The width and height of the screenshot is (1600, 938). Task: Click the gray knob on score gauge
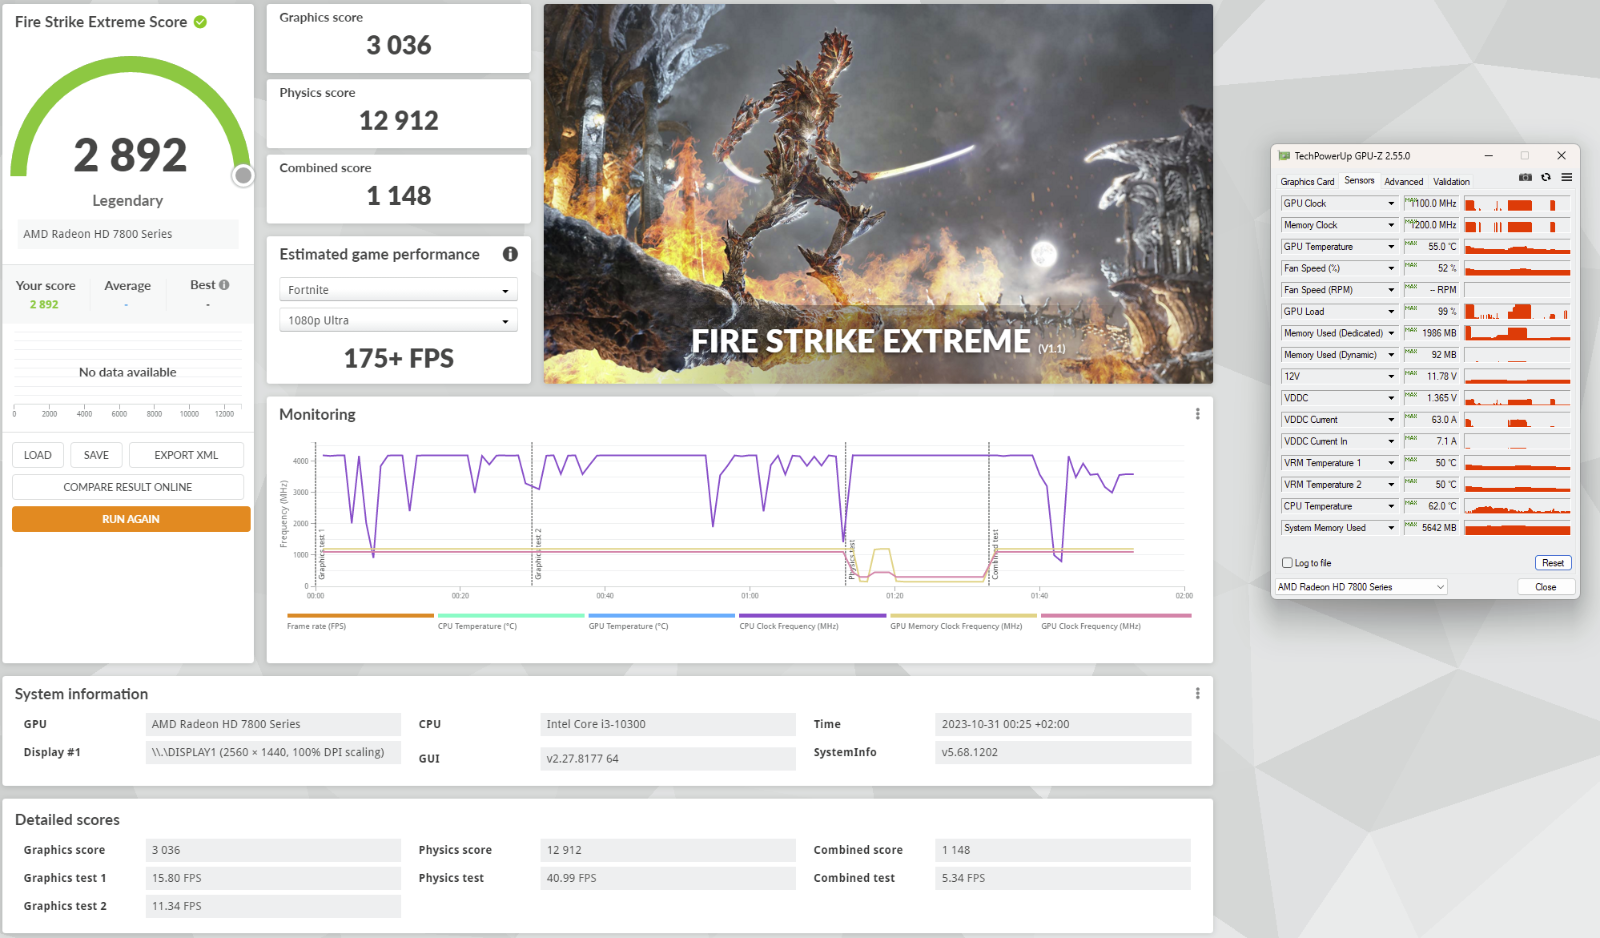(x=243, y=176)
